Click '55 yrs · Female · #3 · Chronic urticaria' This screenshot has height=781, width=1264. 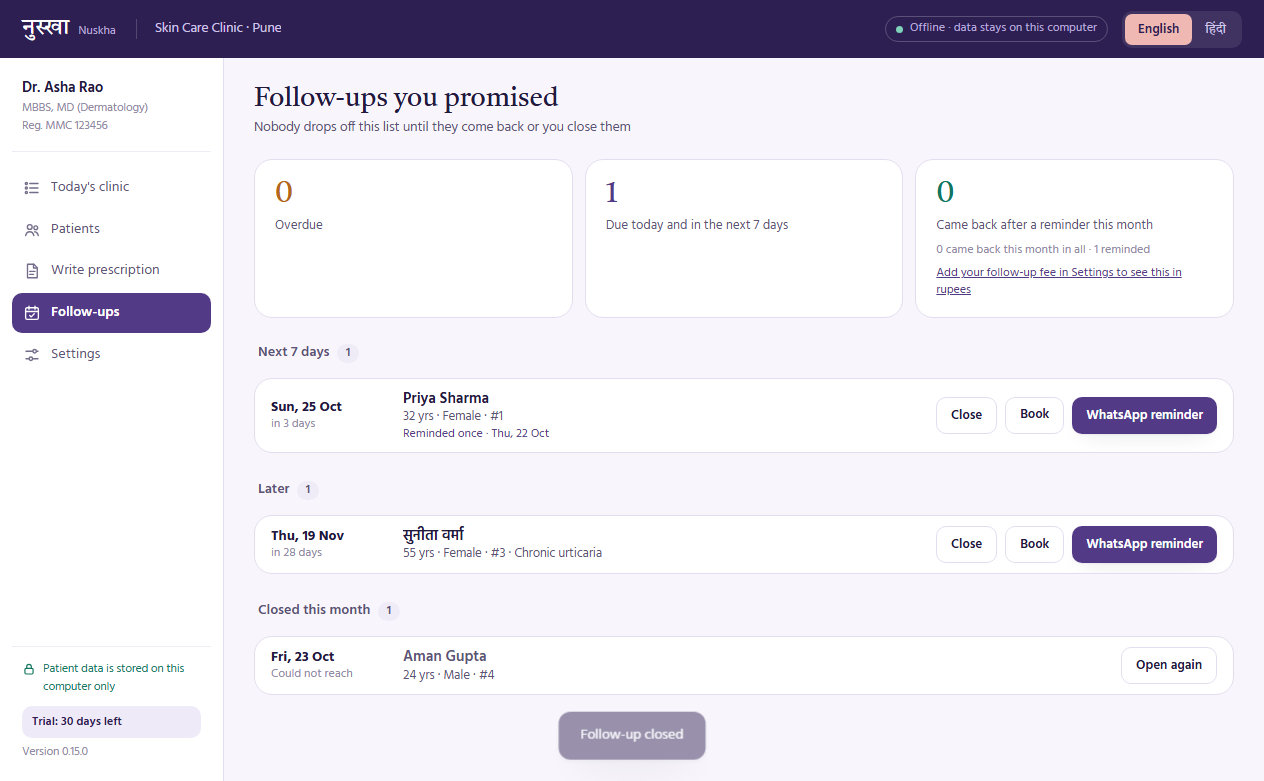point(502,553)
